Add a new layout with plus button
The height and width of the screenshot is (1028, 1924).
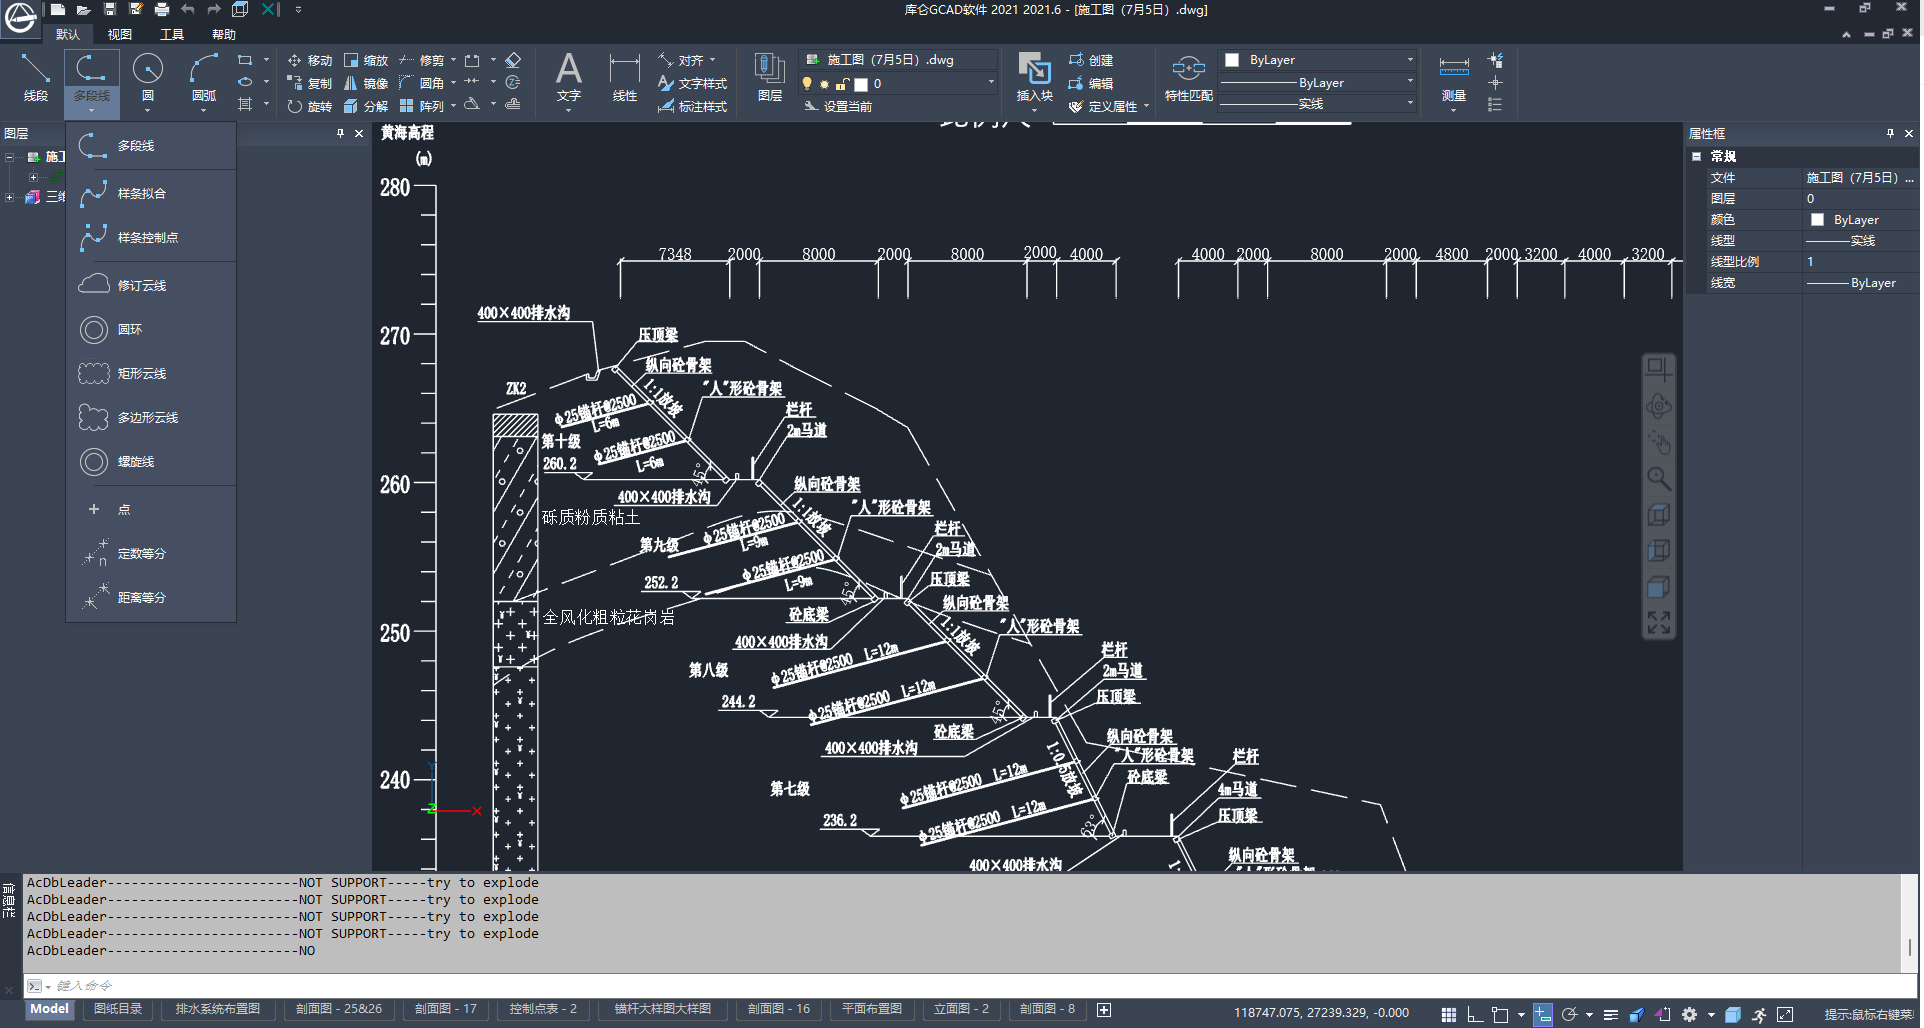click(1104, 1010)
